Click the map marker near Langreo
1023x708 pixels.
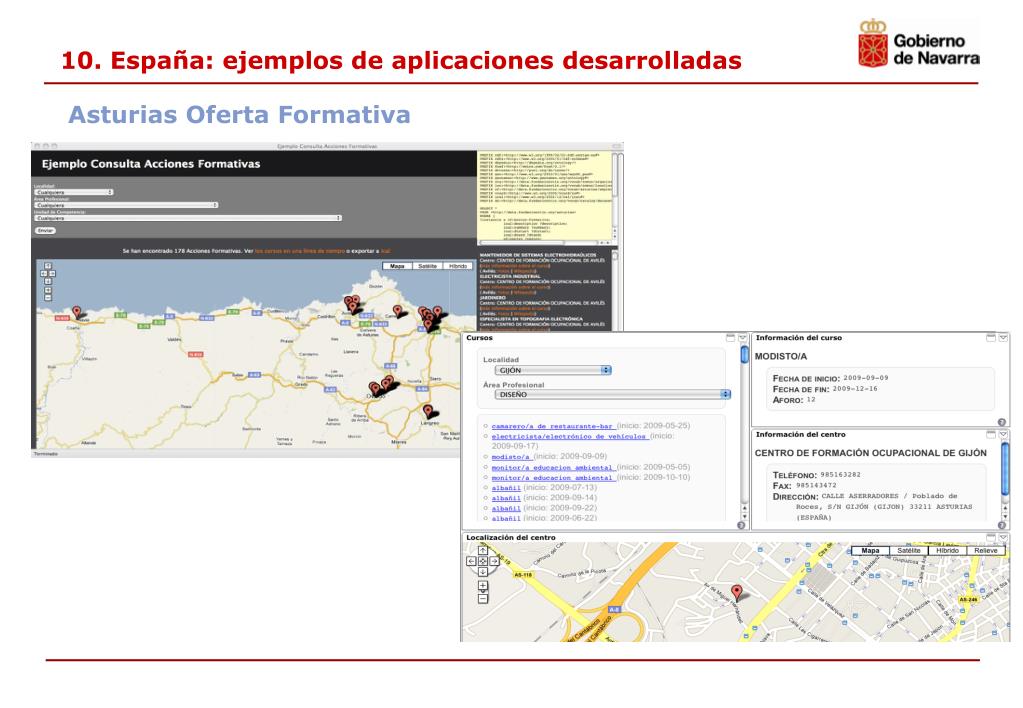[x=428, y=411]
